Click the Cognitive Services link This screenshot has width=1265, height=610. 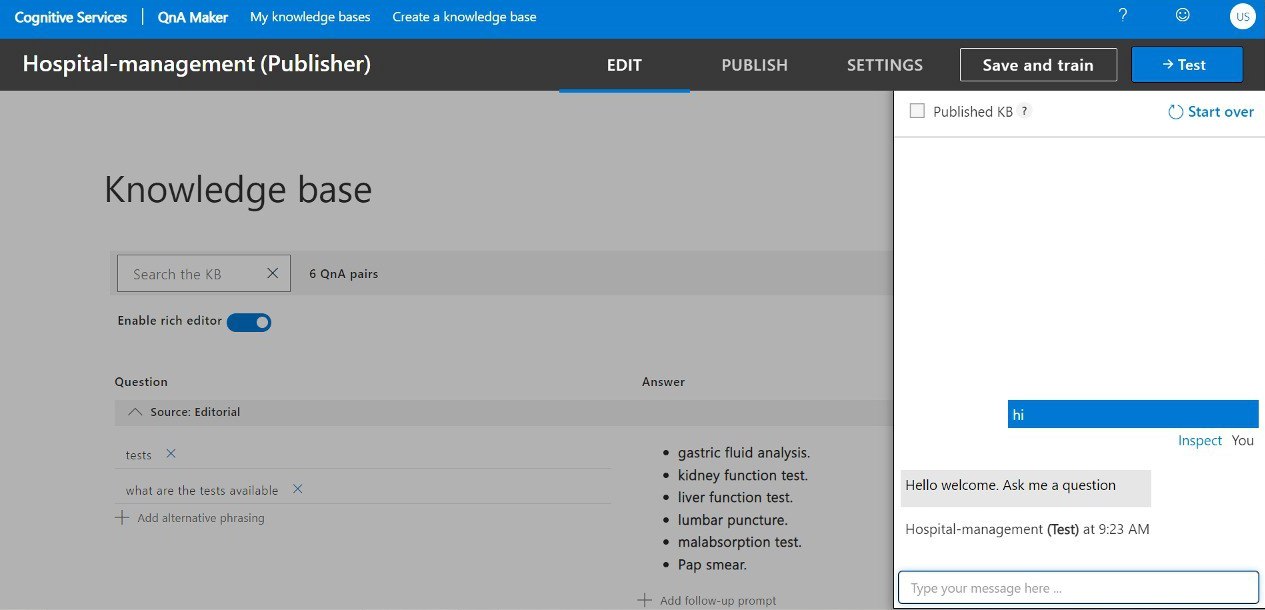point(71,17)
